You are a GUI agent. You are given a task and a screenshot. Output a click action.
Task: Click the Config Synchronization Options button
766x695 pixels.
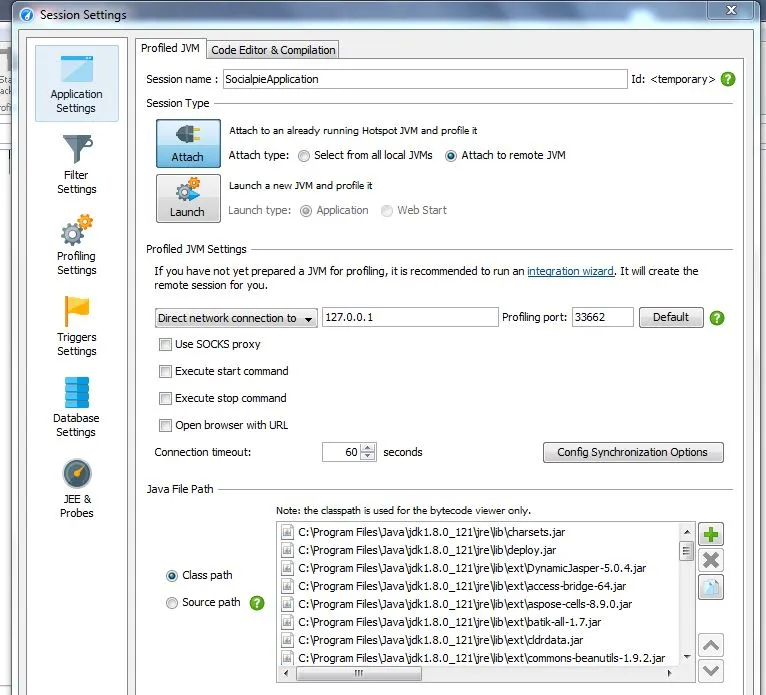pos(632,452)
